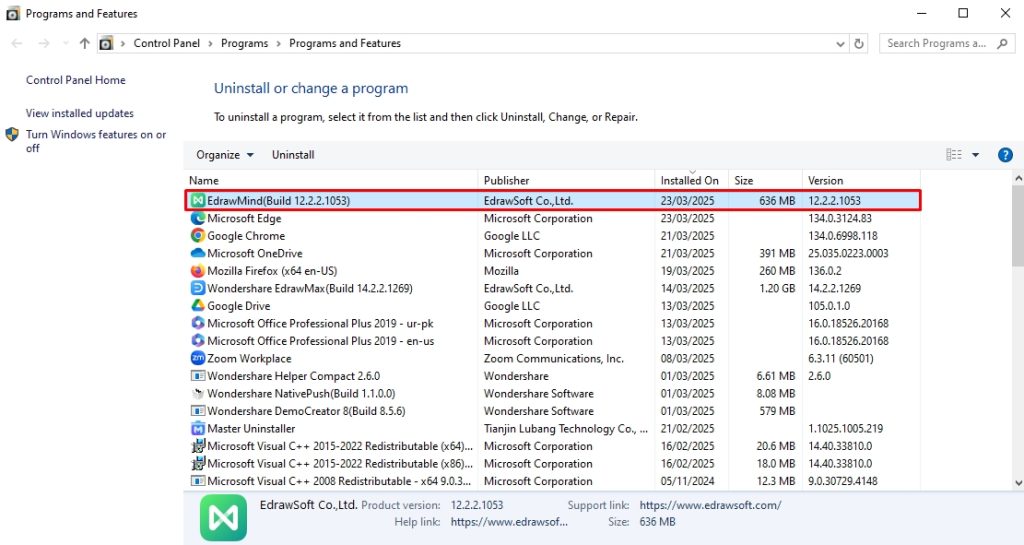Viewport: 1024px width, 545px height.
Task: Click the Google Chrome program icon
Action: (x=197, y=236)
